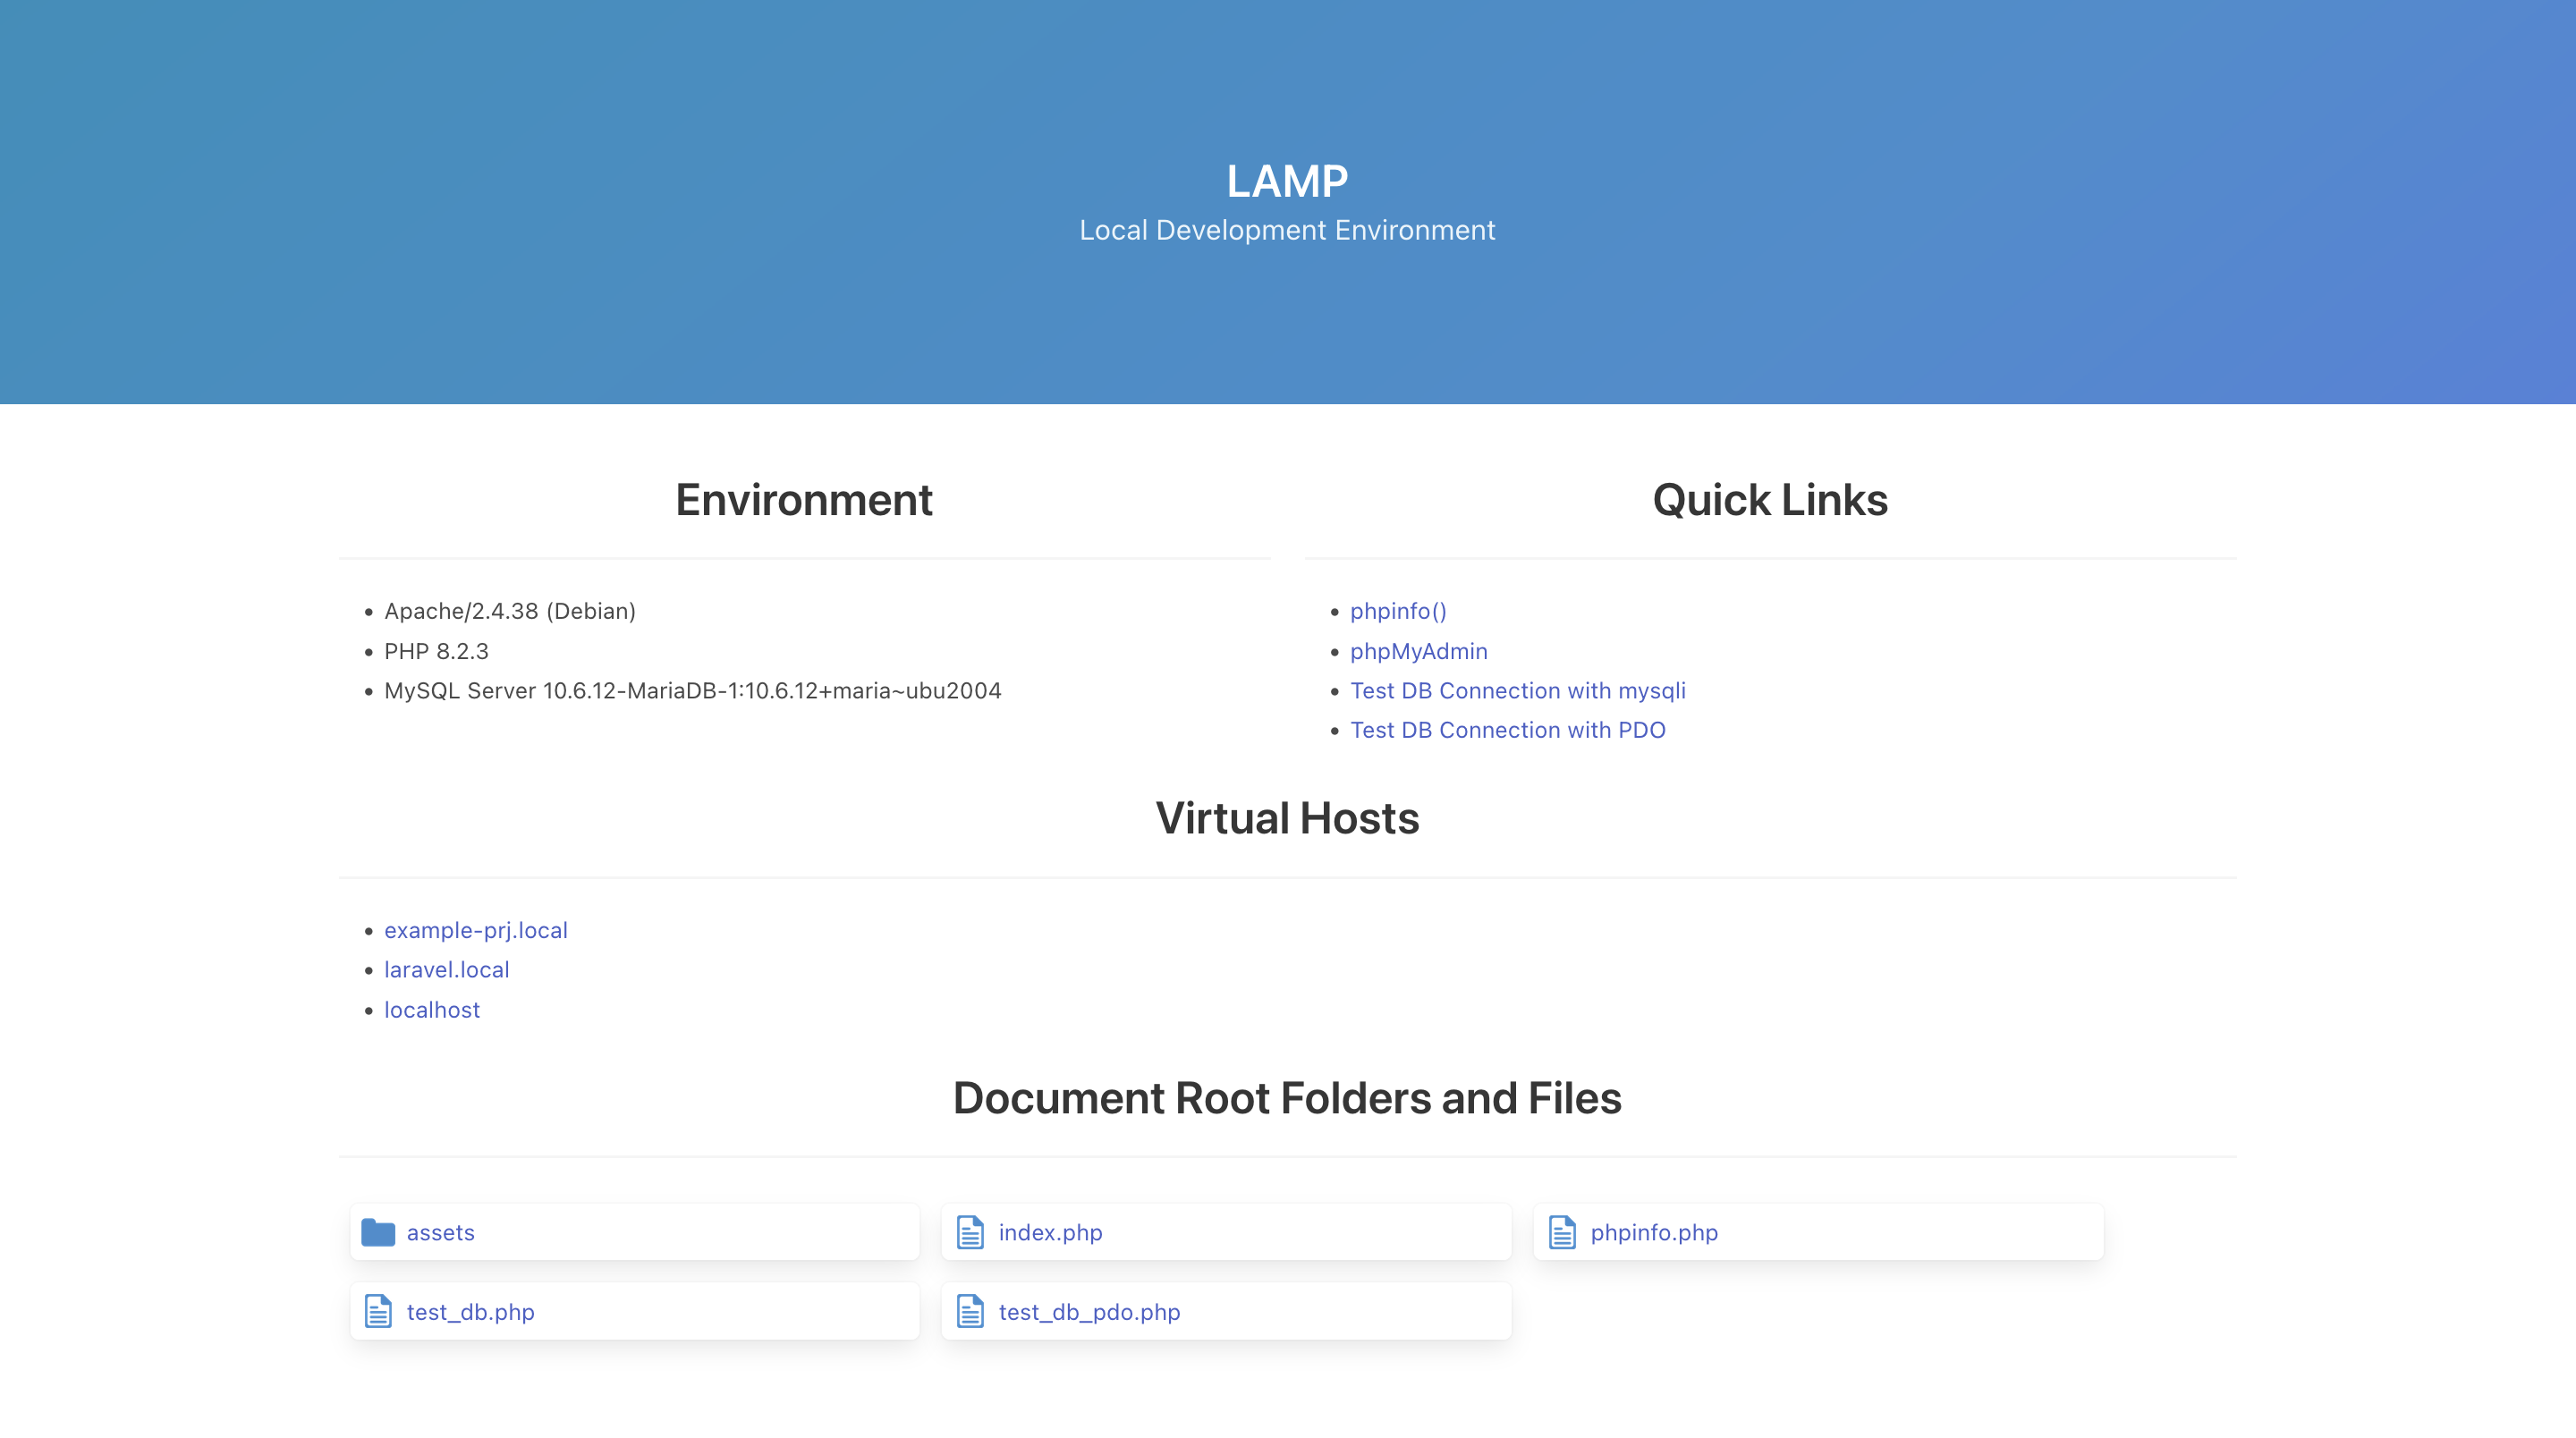Click the assets folder icon
The image size is (2576, 1438).
click(x=378, y=1232)
